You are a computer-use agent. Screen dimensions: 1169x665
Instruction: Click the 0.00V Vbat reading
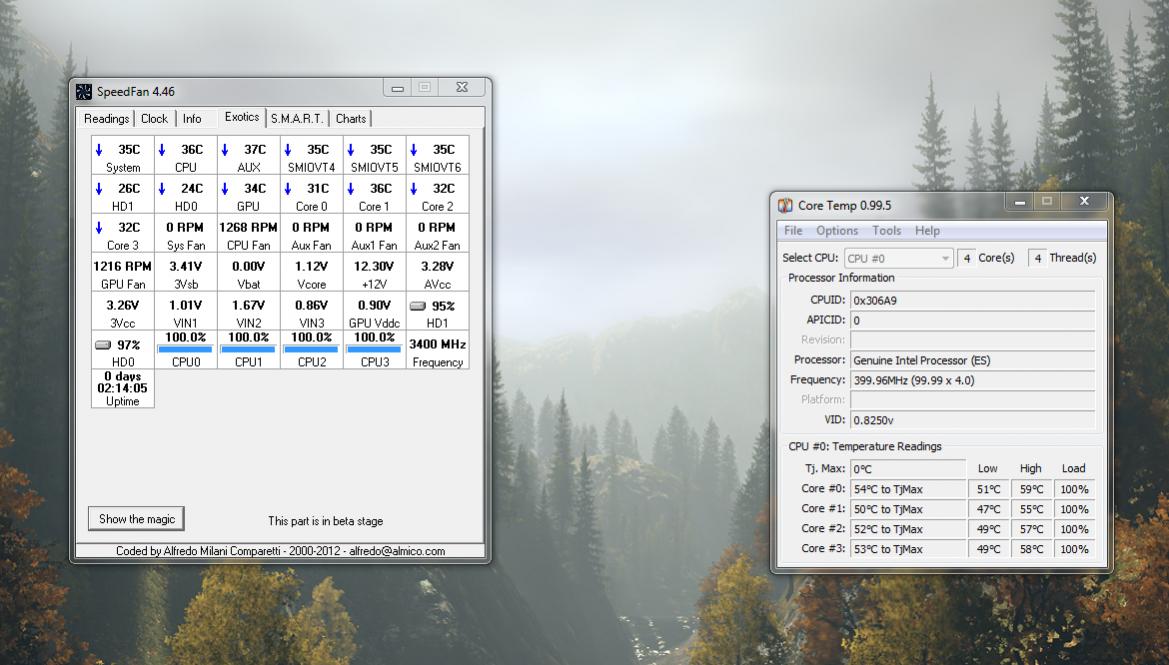248,274
